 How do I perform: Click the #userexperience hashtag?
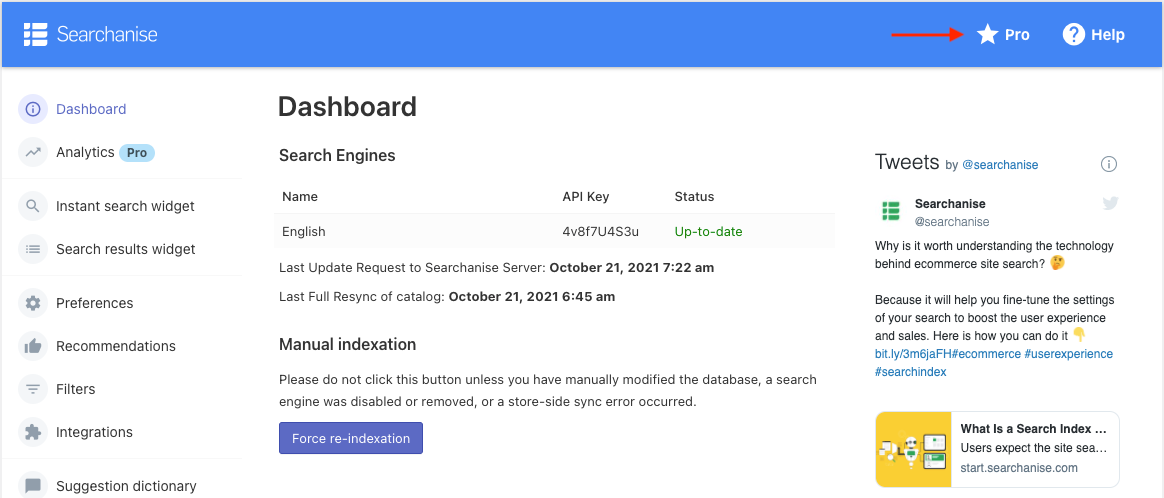coord(1069,354)
